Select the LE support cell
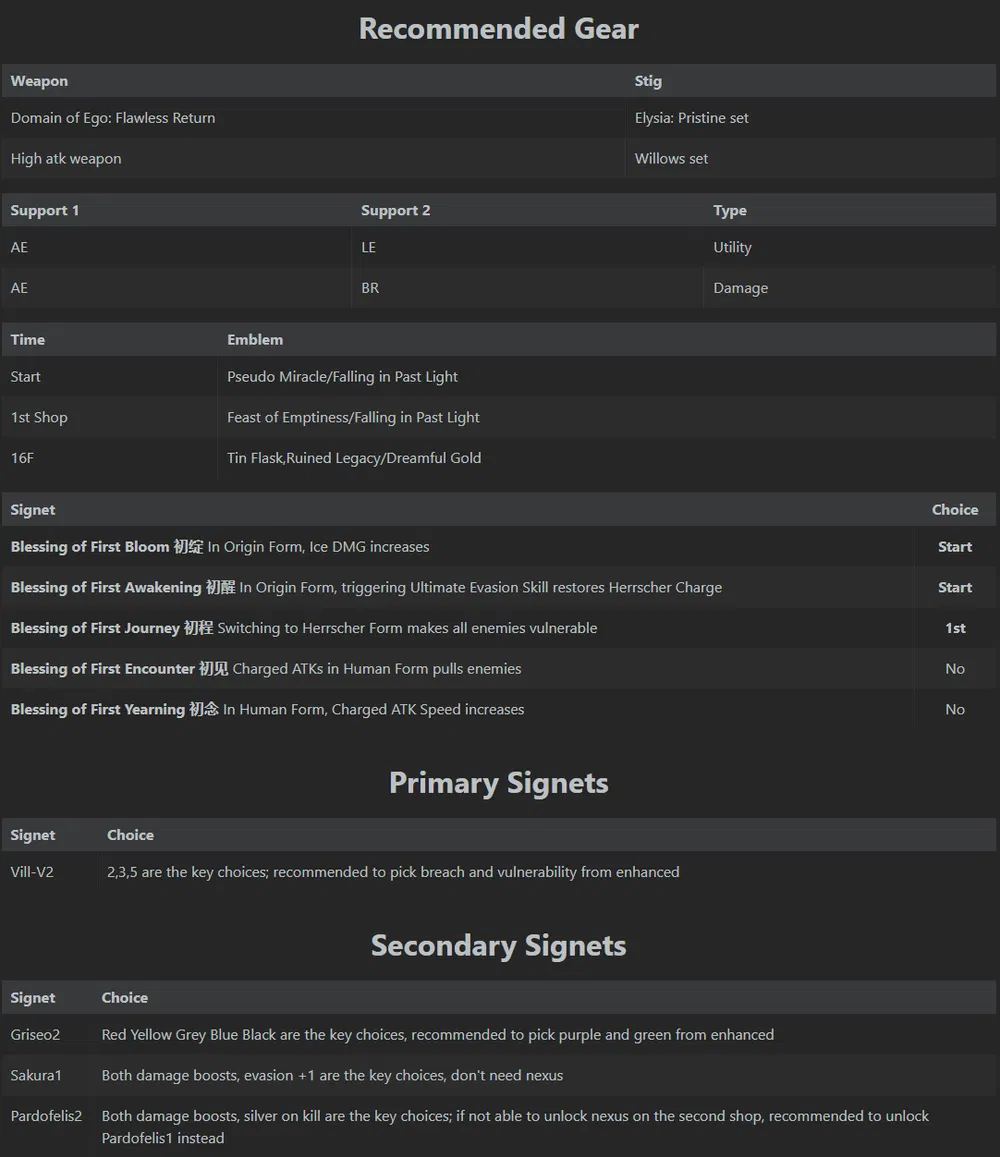This screenshot has height=1157, width=1000. click(368, 248)
